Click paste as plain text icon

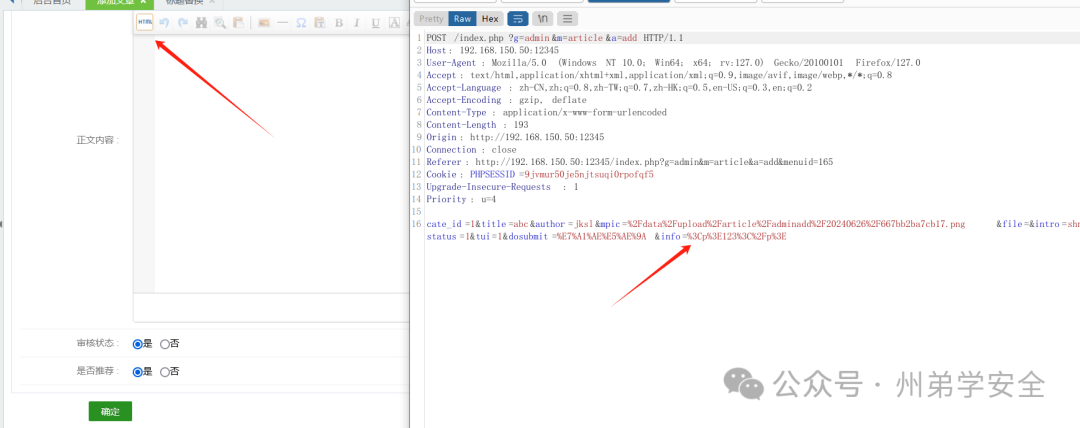click(320, 23)
